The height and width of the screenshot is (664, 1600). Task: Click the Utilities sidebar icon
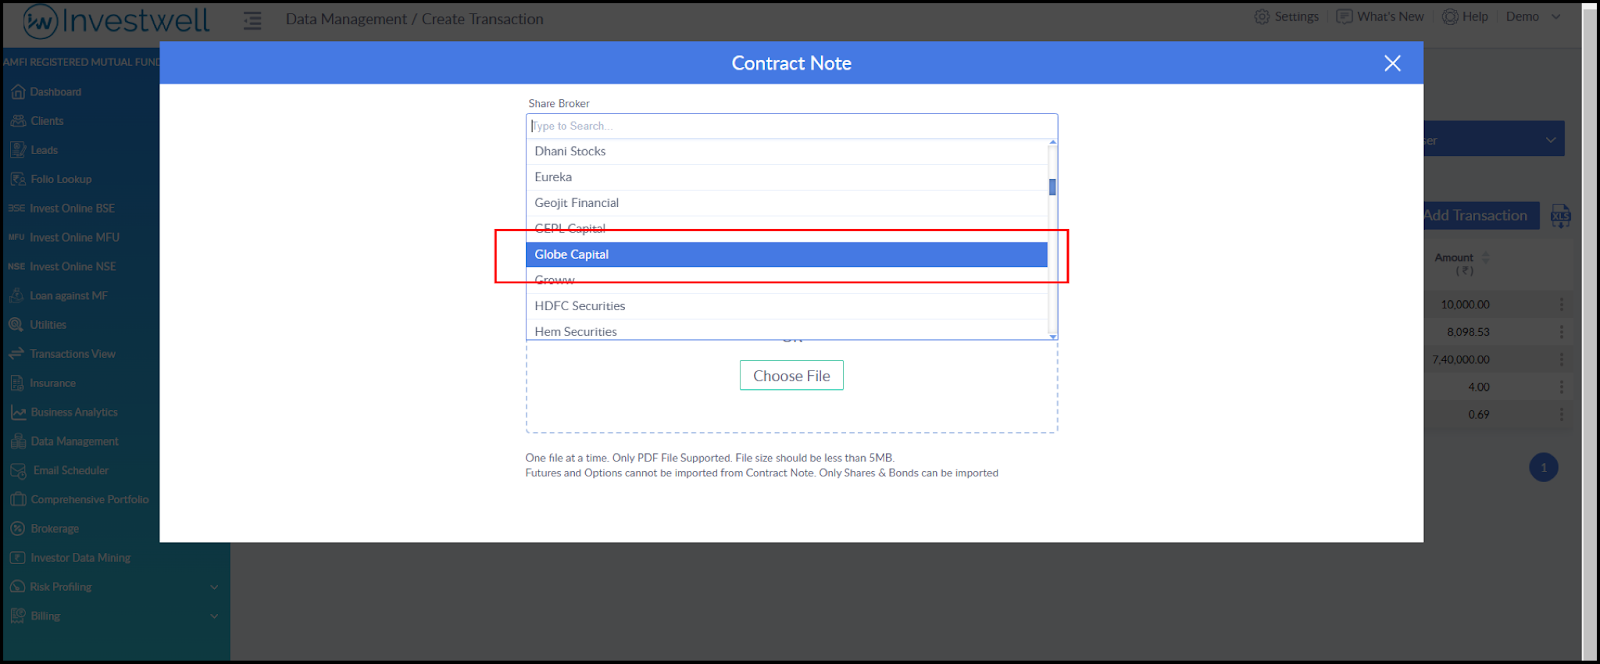(x=16, y=324)
